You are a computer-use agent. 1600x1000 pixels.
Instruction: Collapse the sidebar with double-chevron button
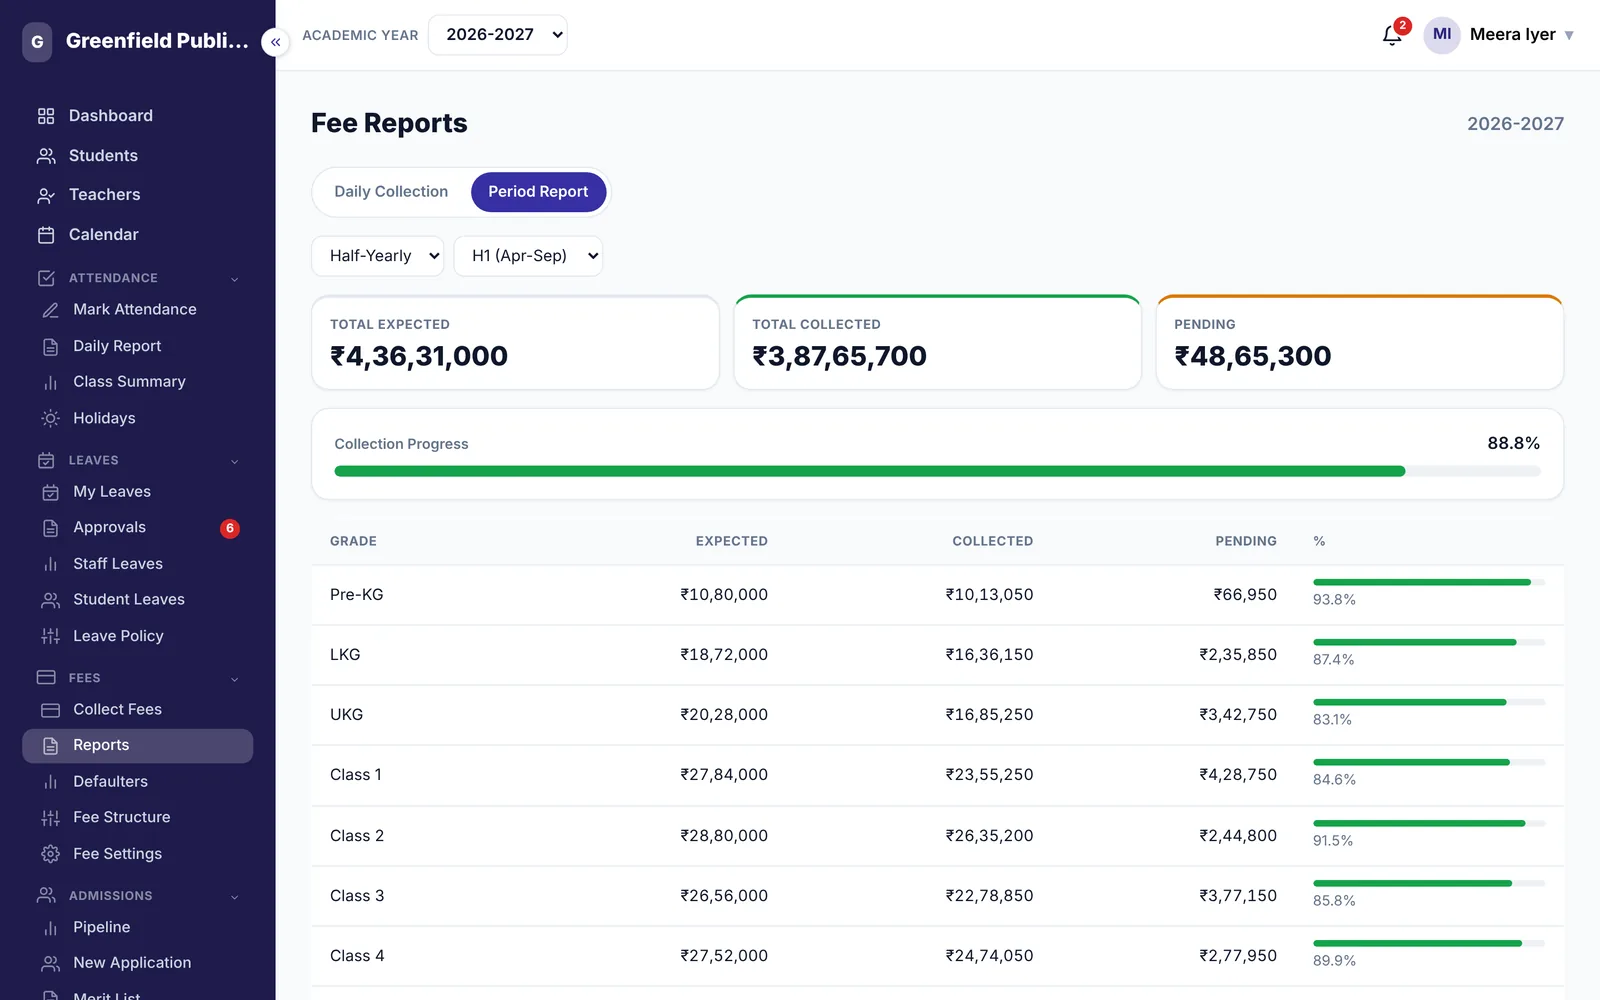275,42
